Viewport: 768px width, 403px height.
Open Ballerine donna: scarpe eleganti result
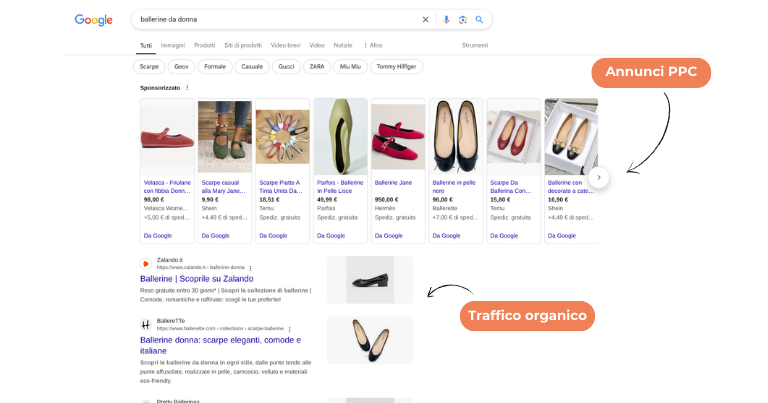click(x=220, y=345)
